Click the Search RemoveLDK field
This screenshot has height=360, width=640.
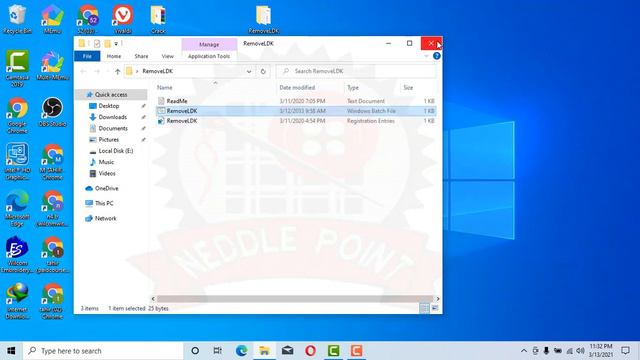tap(356, 71)
